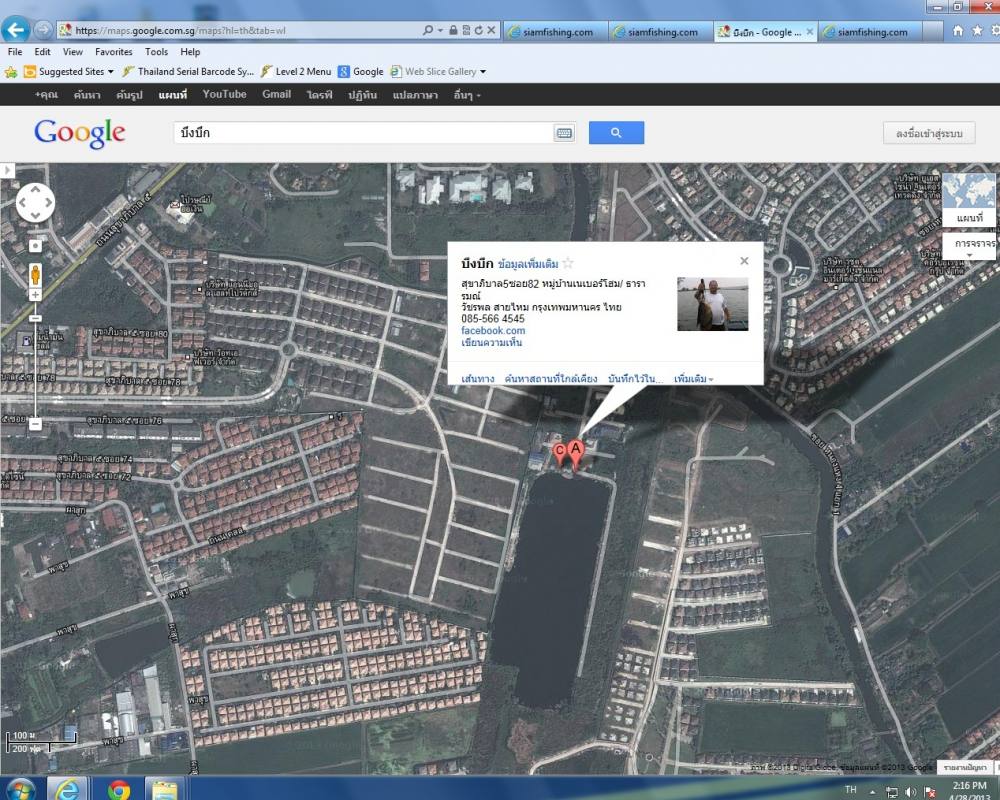Open the browser Home icon

tap(957, 31)
